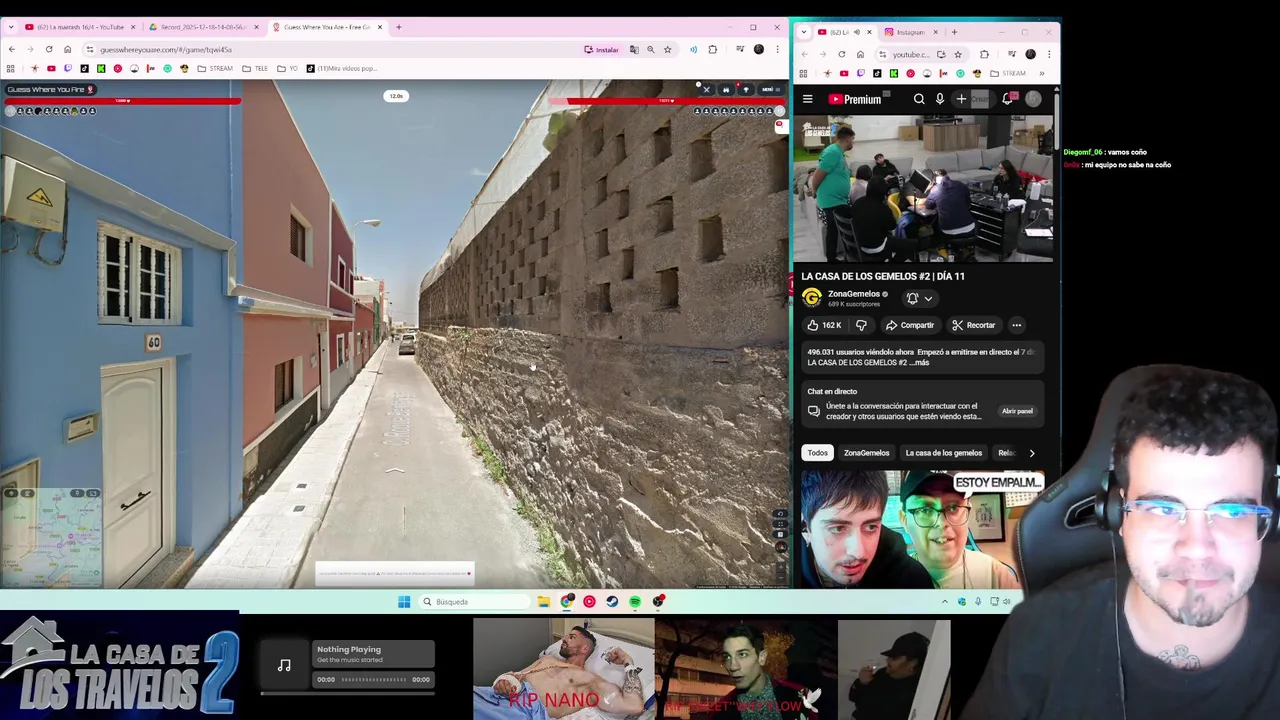Open tab search dropdown in left browser
1280x720 pixels.
click(11, 27)
